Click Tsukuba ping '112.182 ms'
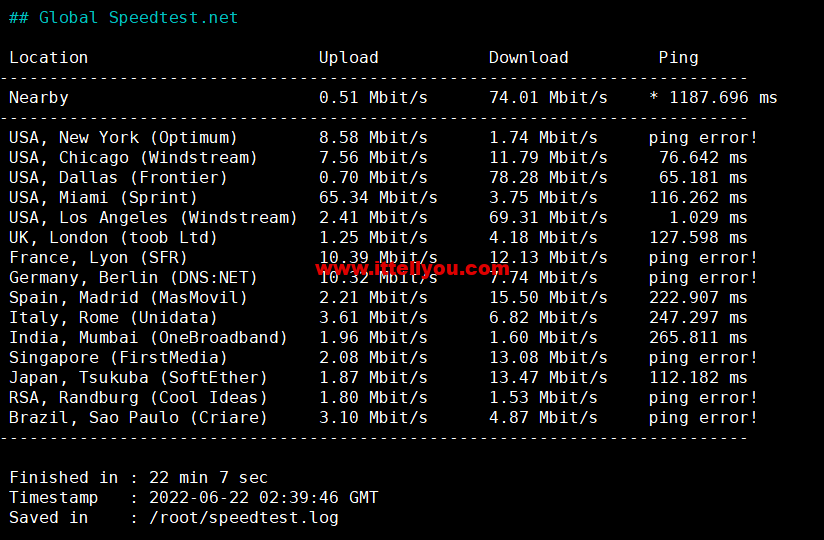The width and height of the screenshot is (824, 540). tap(698, 377)
